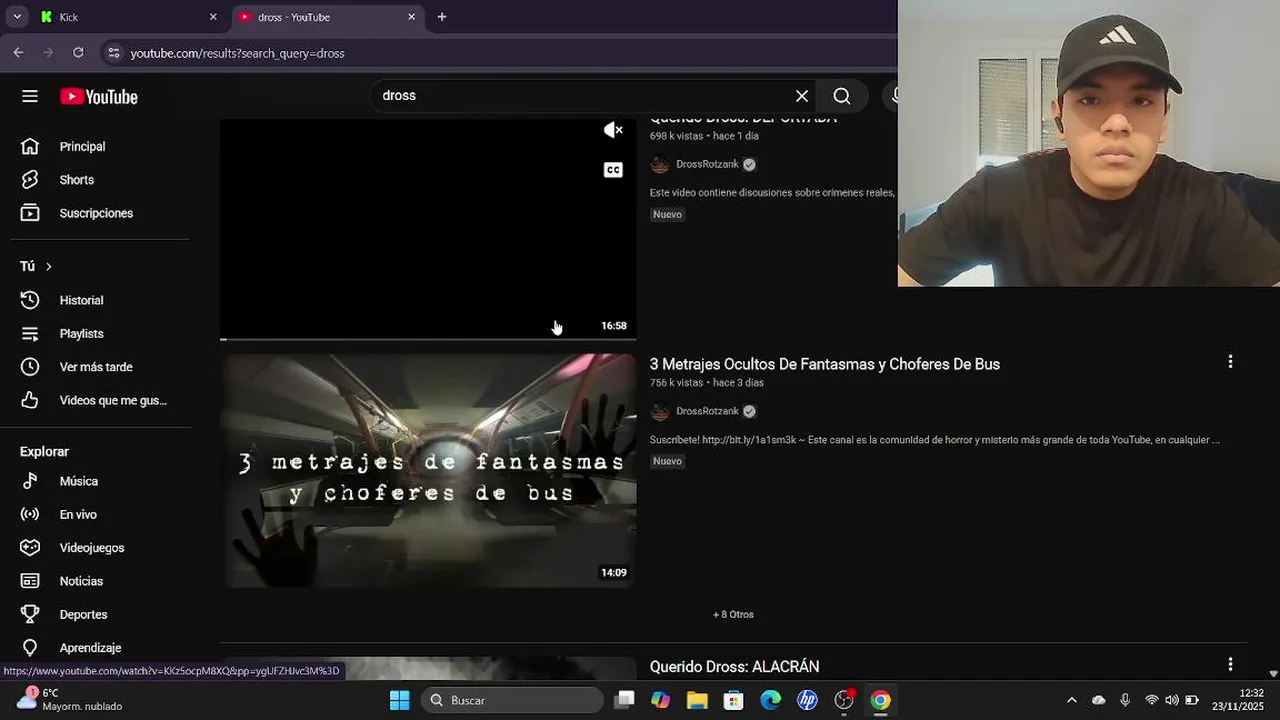The height and width of the screenshot is (720, 1280).
Task: Open 'Querido Dross: ALACRÁN' title link
Action: [x=734, y=667]
